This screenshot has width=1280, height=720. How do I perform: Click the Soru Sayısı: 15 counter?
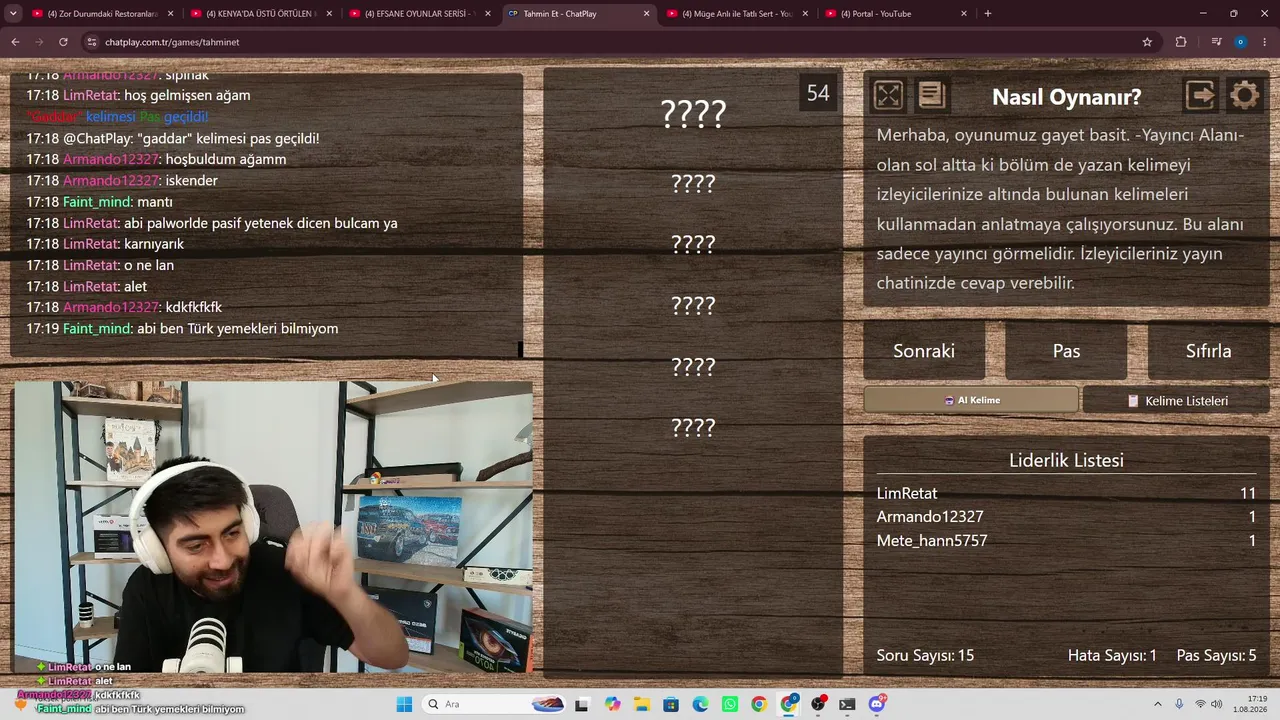tap(925, 656)
